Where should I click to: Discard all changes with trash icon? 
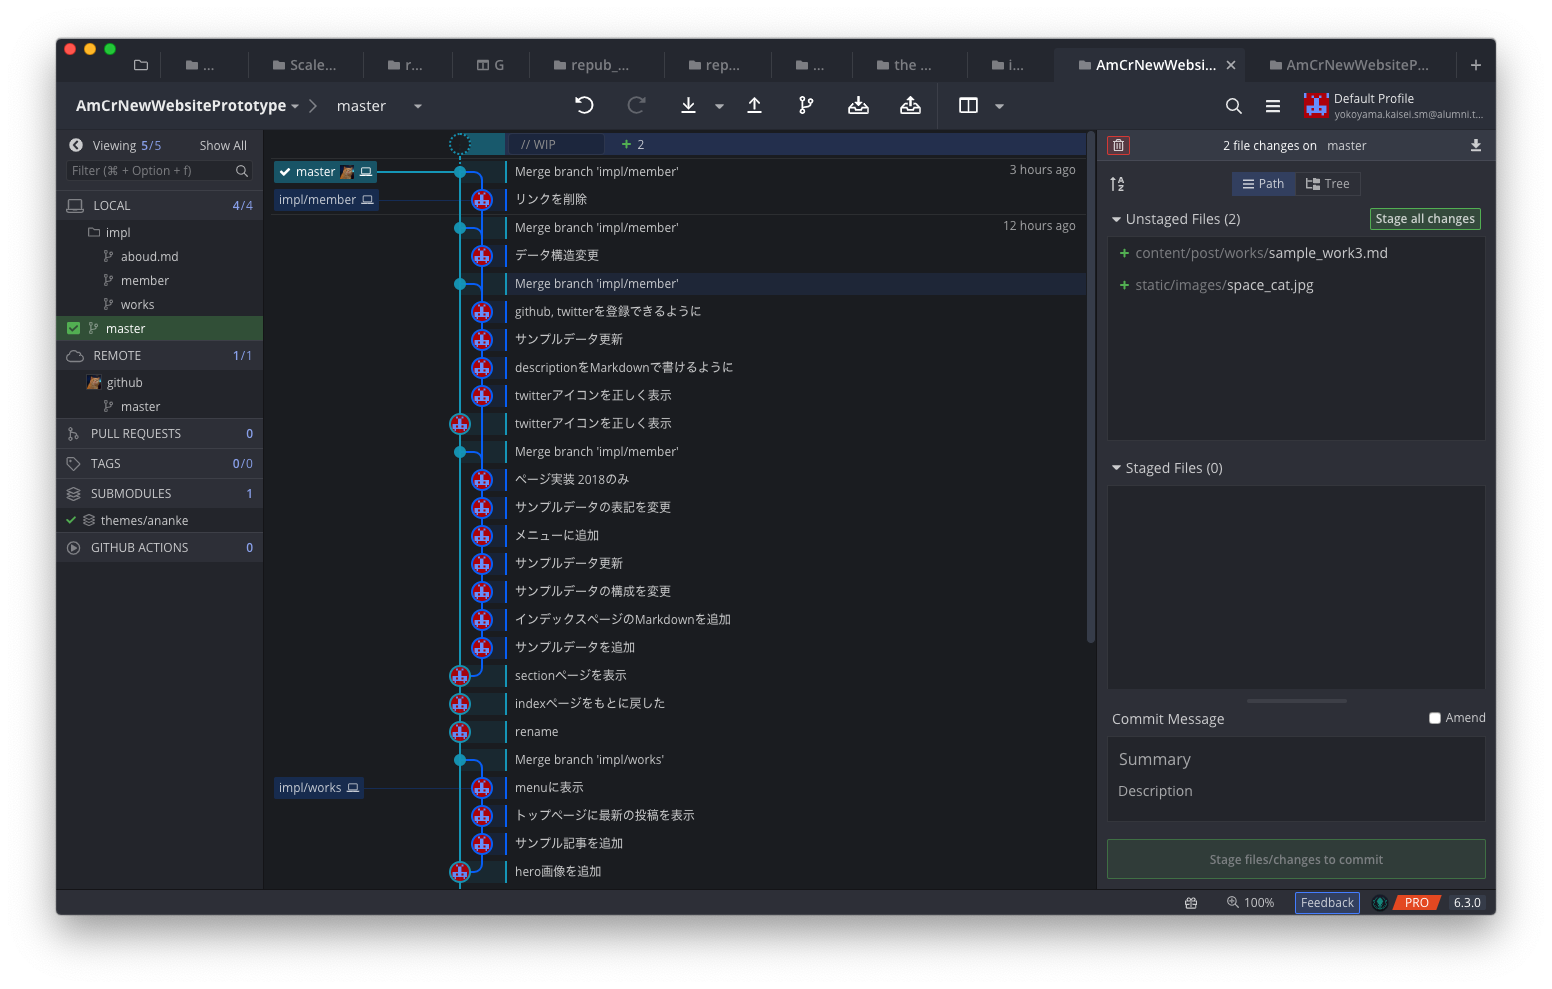click(1119, 145)
